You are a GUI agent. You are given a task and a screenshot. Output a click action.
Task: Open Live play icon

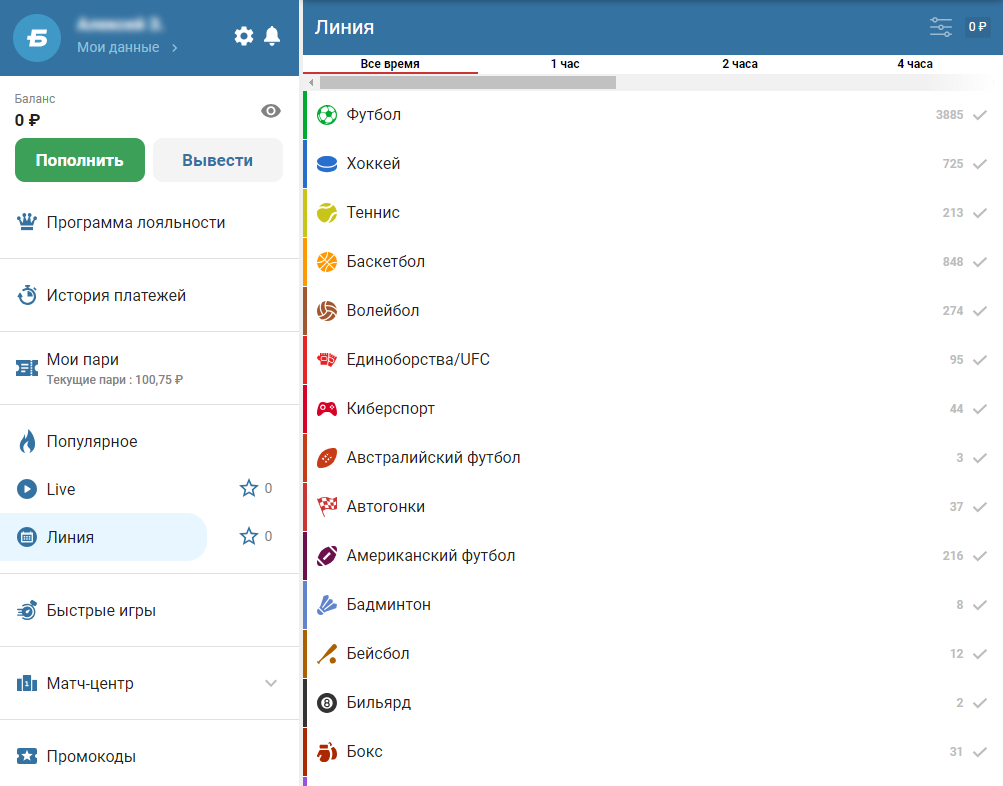[27, 489]
